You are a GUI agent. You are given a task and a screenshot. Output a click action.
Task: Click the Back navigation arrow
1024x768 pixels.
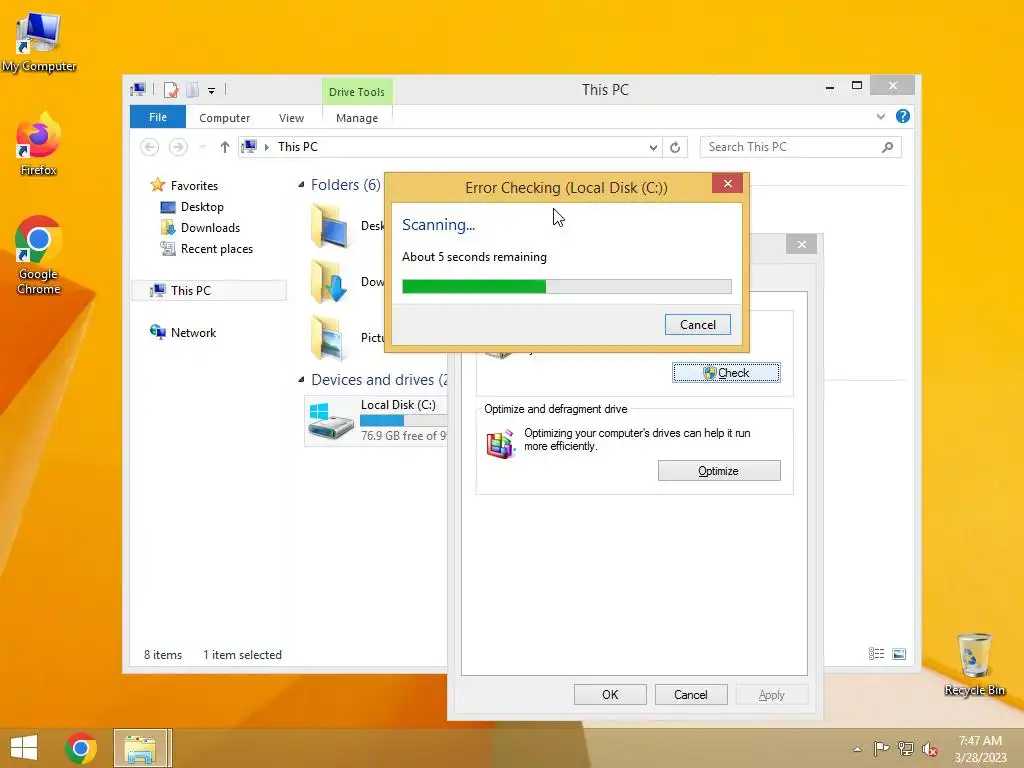click(x=150, y=147)
